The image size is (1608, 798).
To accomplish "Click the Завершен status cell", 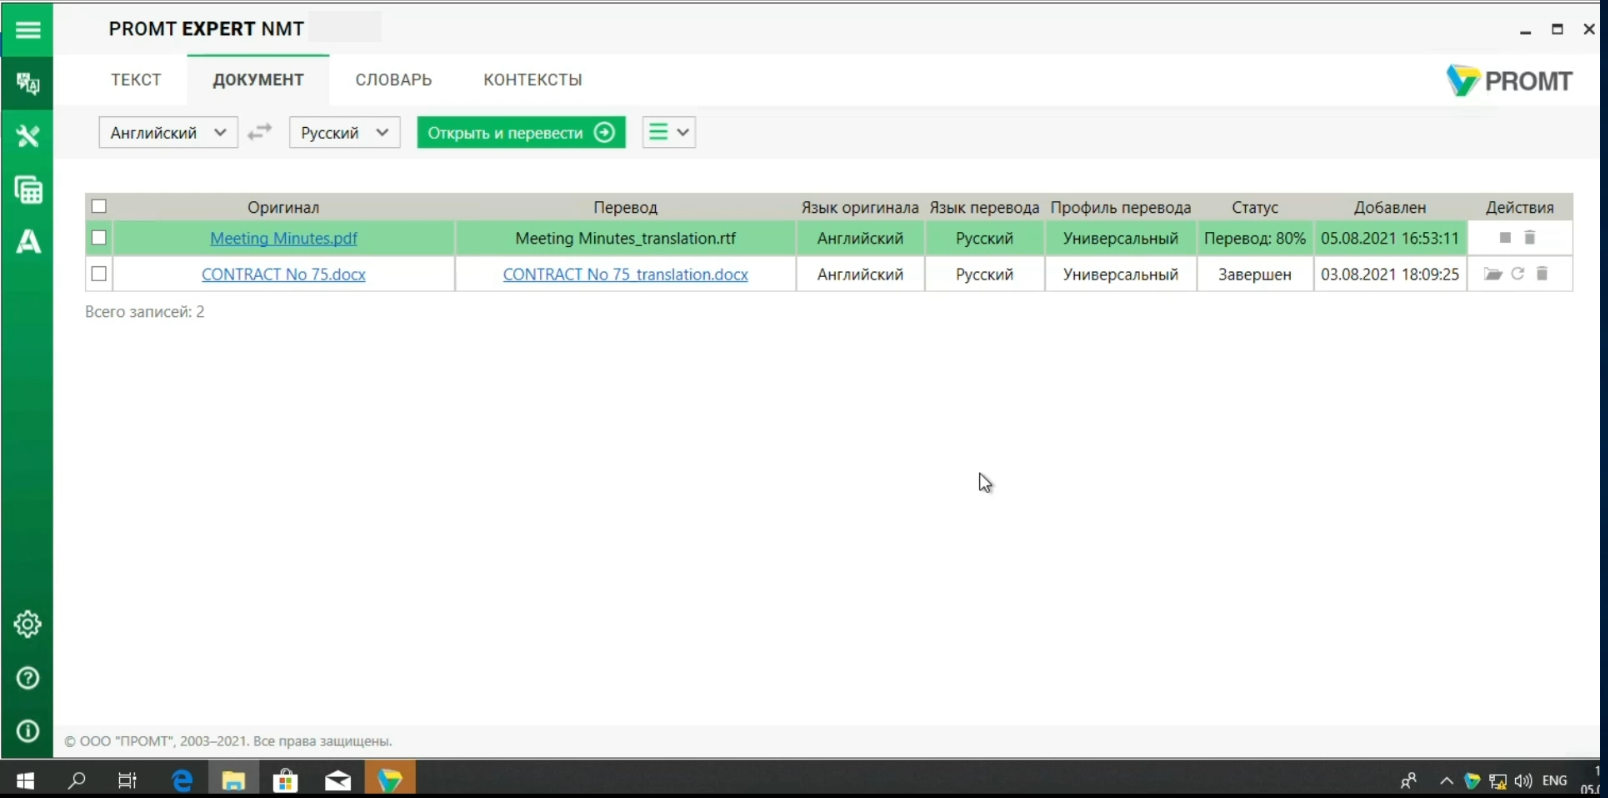I will (1255, 274).
